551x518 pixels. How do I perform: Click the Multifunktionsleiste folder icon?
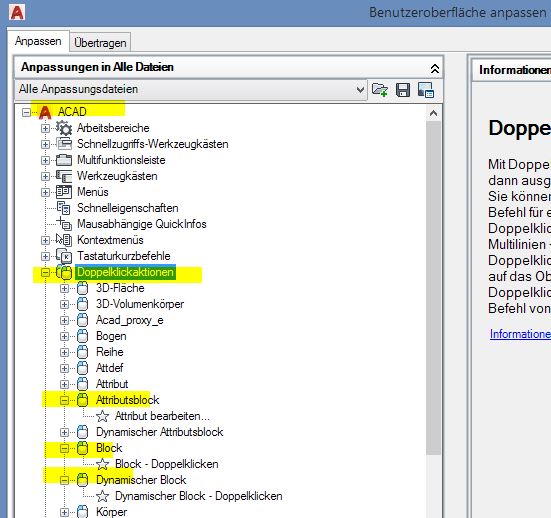click(x=64, y=160)
